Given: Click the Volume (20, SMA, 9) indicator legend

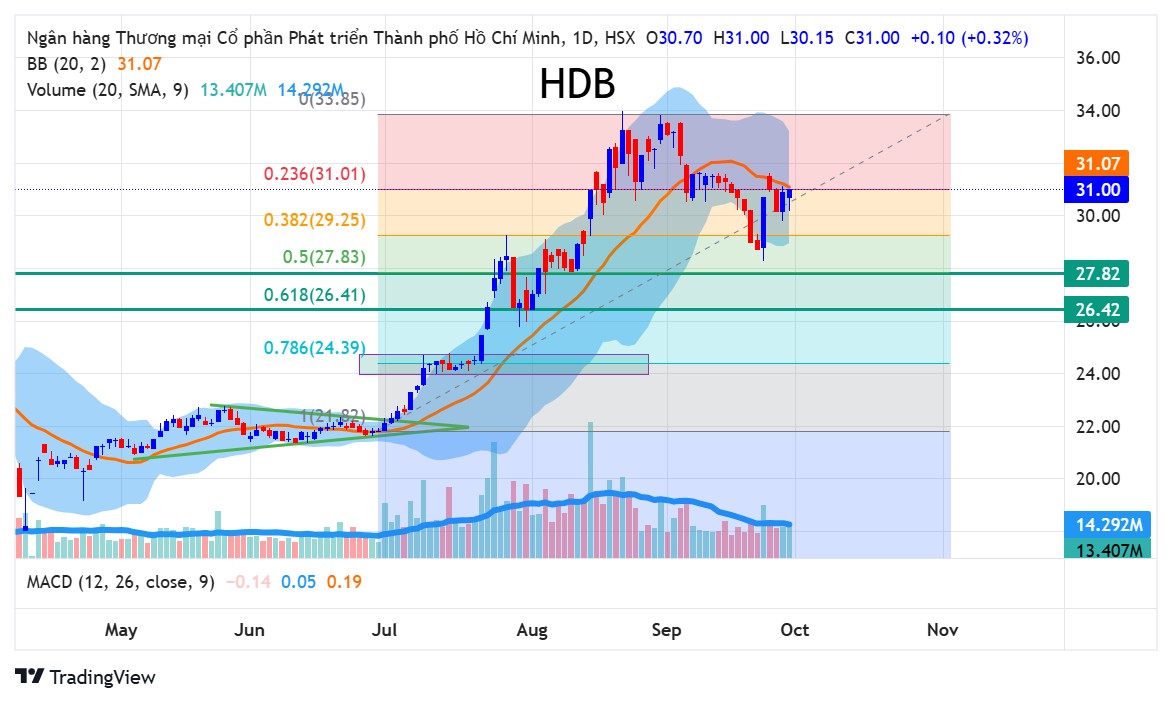Looking at the screenshot, I should (x=108, y=90).
